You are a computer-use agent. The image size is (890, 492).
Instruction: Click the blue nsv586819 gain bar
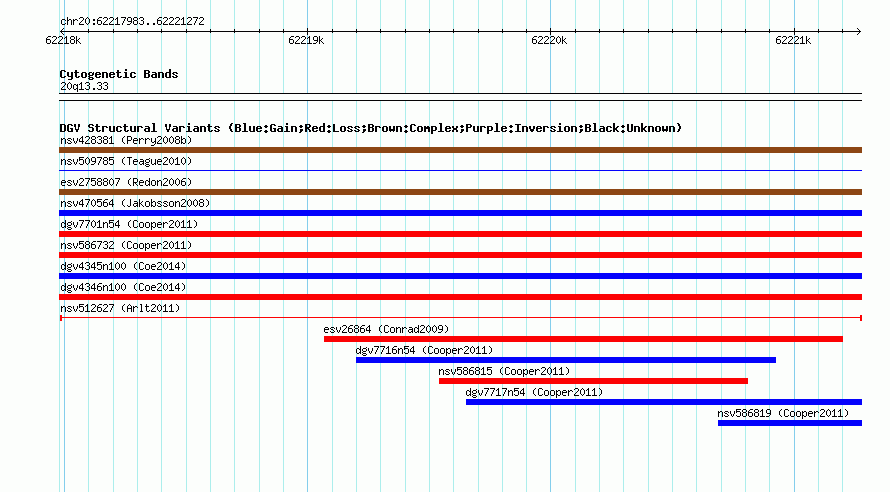[790, 423]
